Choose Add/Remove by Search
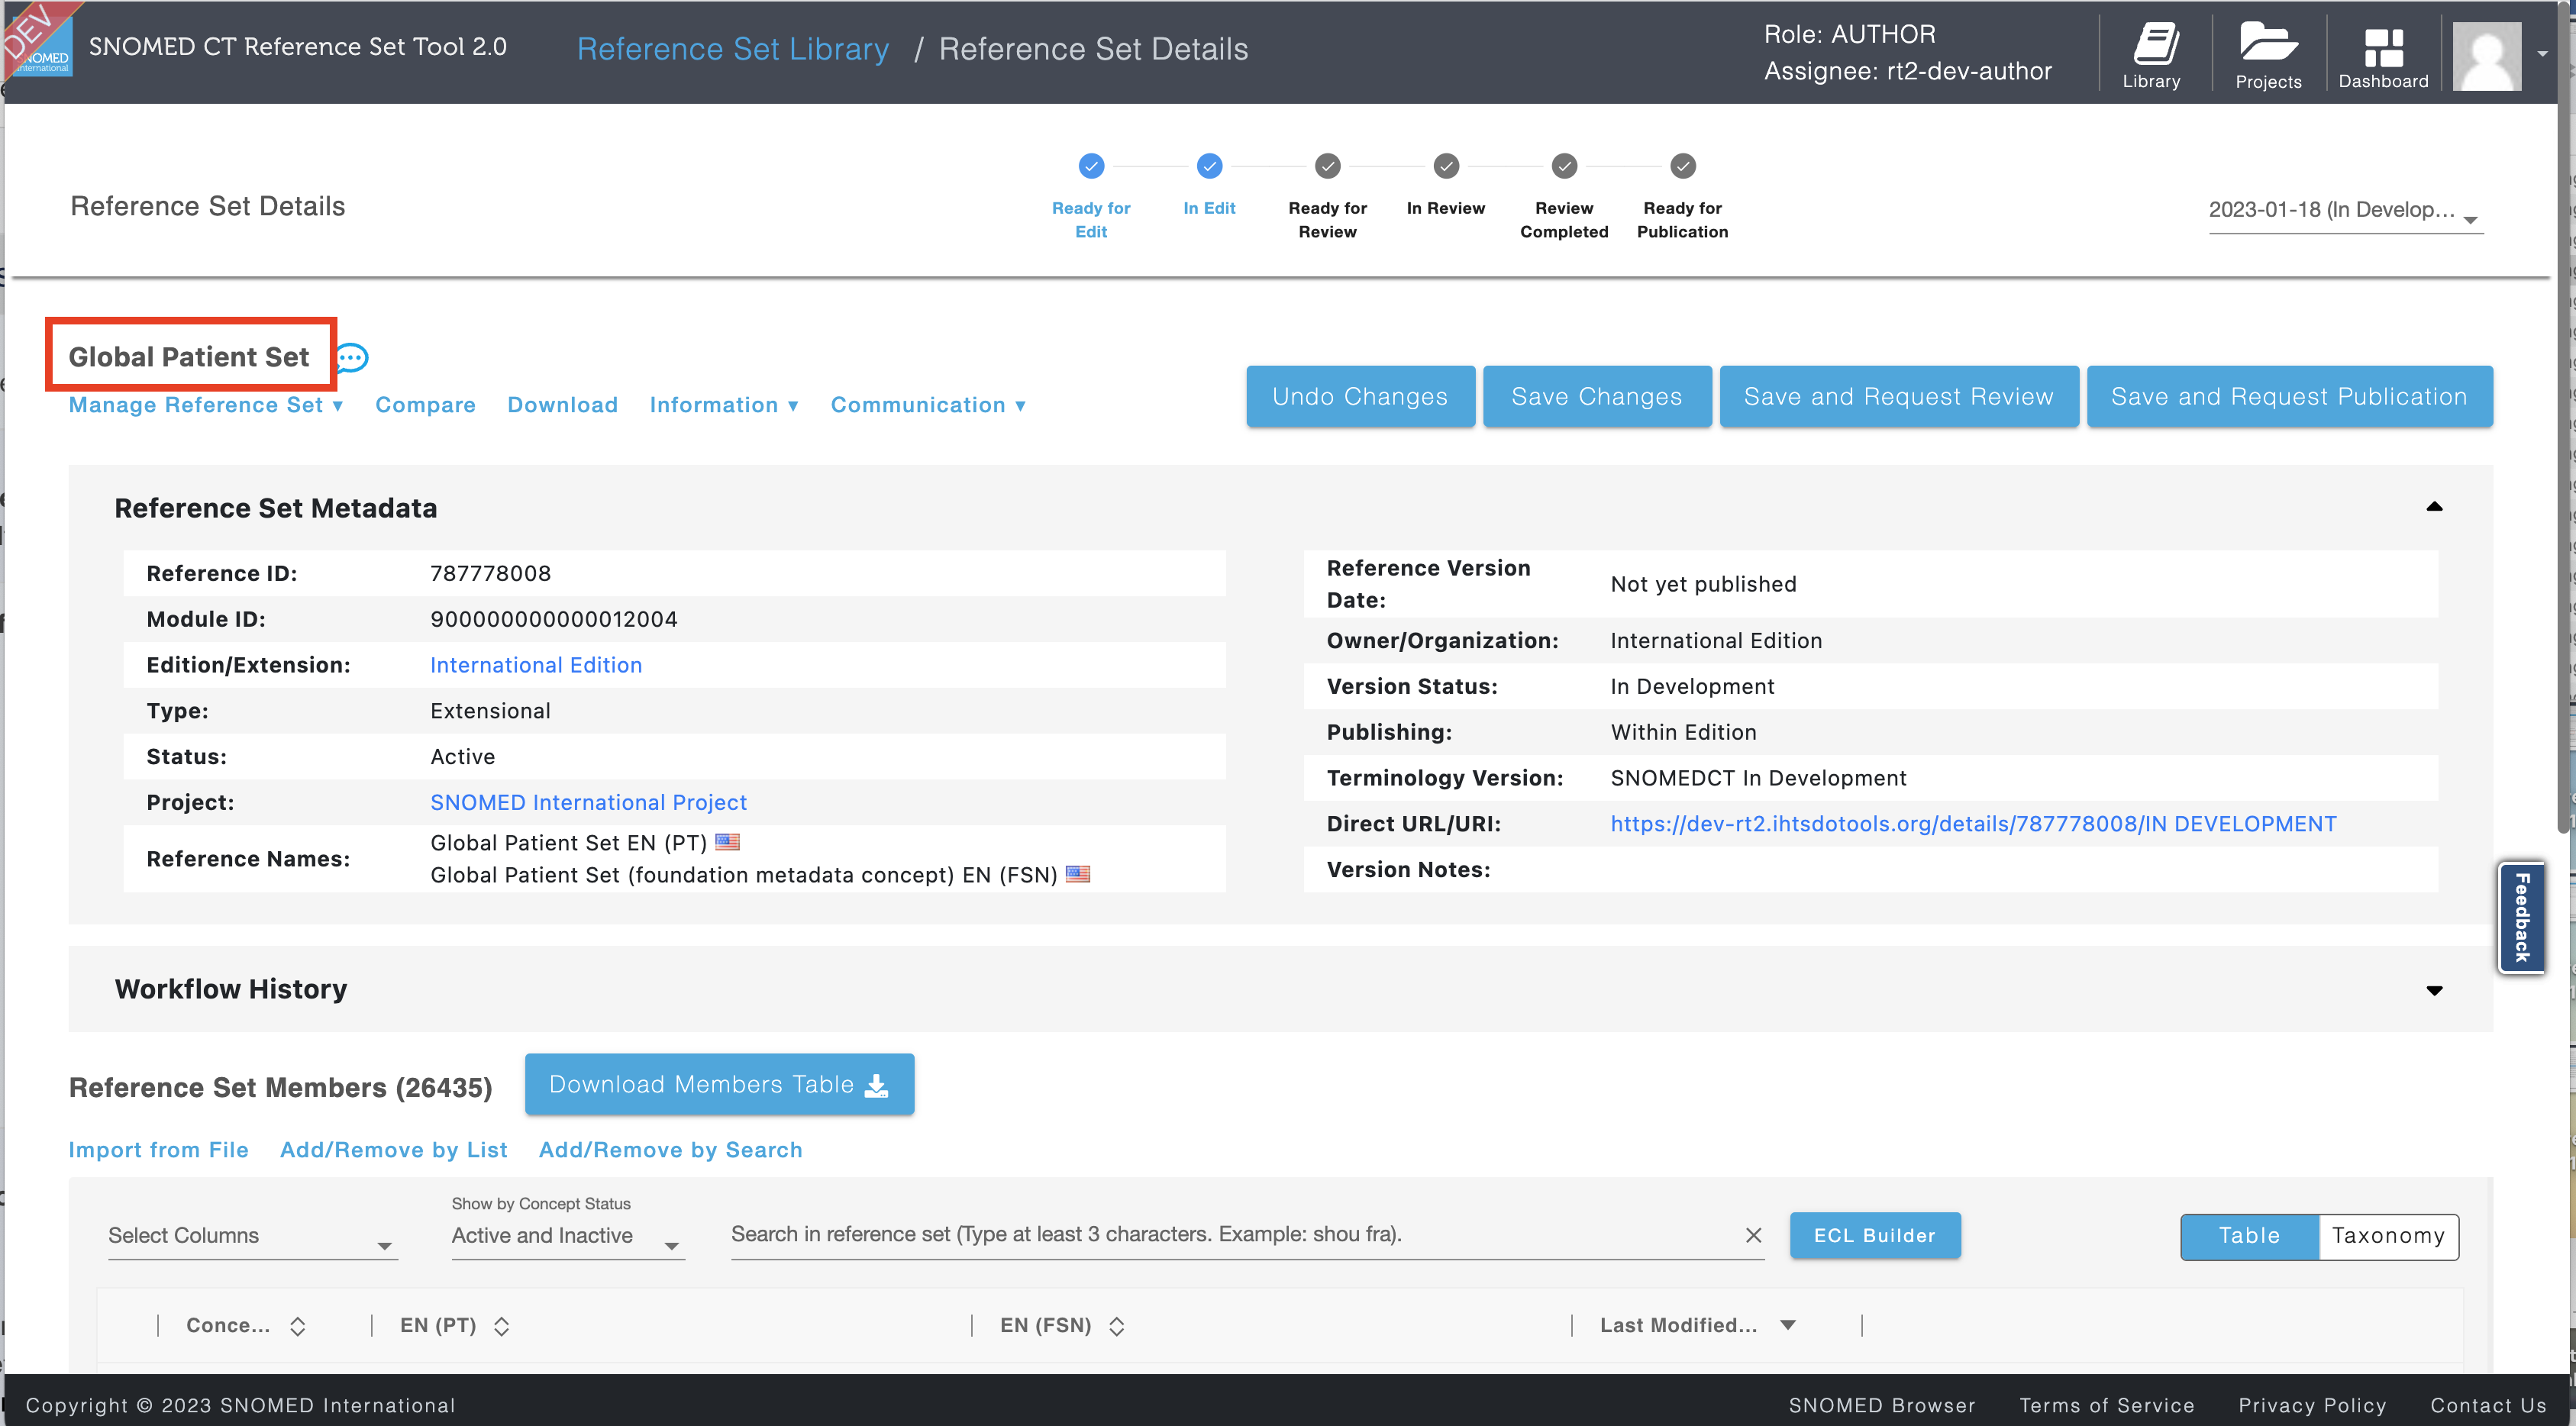The height and width of the screenshot is (1426, 2576). pos(670,1150)
